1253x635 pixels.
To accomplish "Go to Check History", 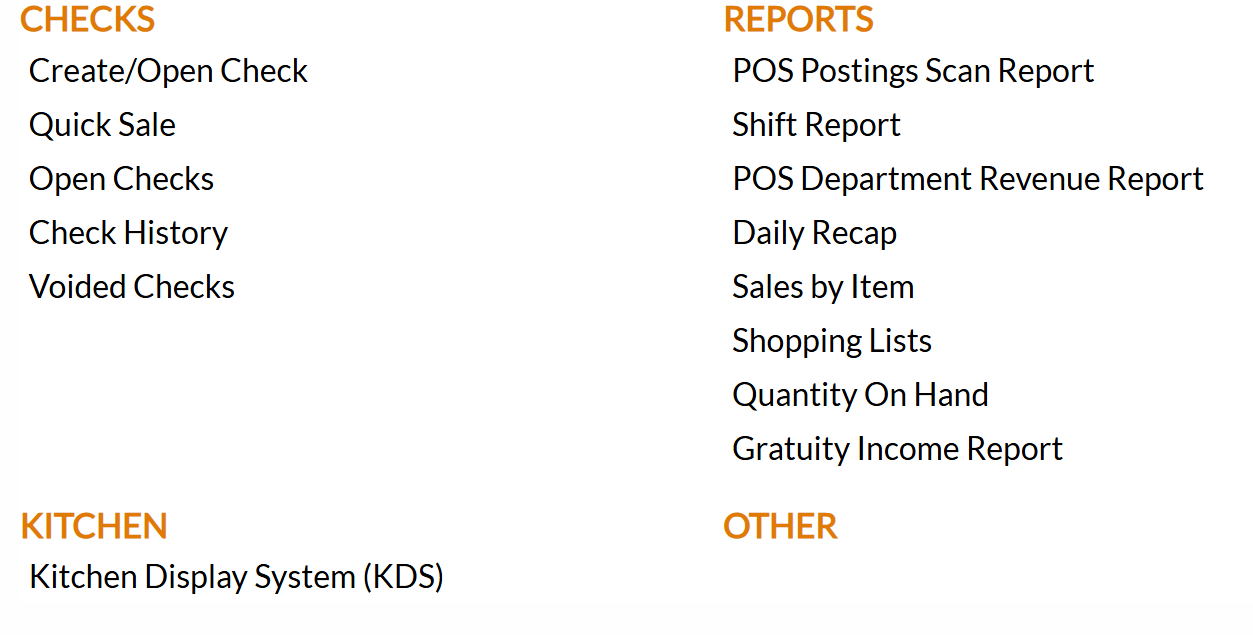I will pos(128,233).
